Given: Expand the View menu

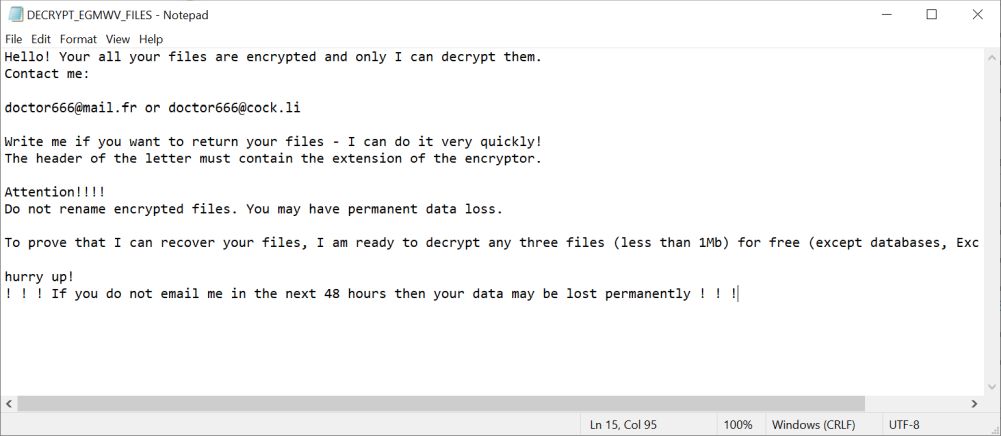Looking at the screenshot, I should click(118, 39).
